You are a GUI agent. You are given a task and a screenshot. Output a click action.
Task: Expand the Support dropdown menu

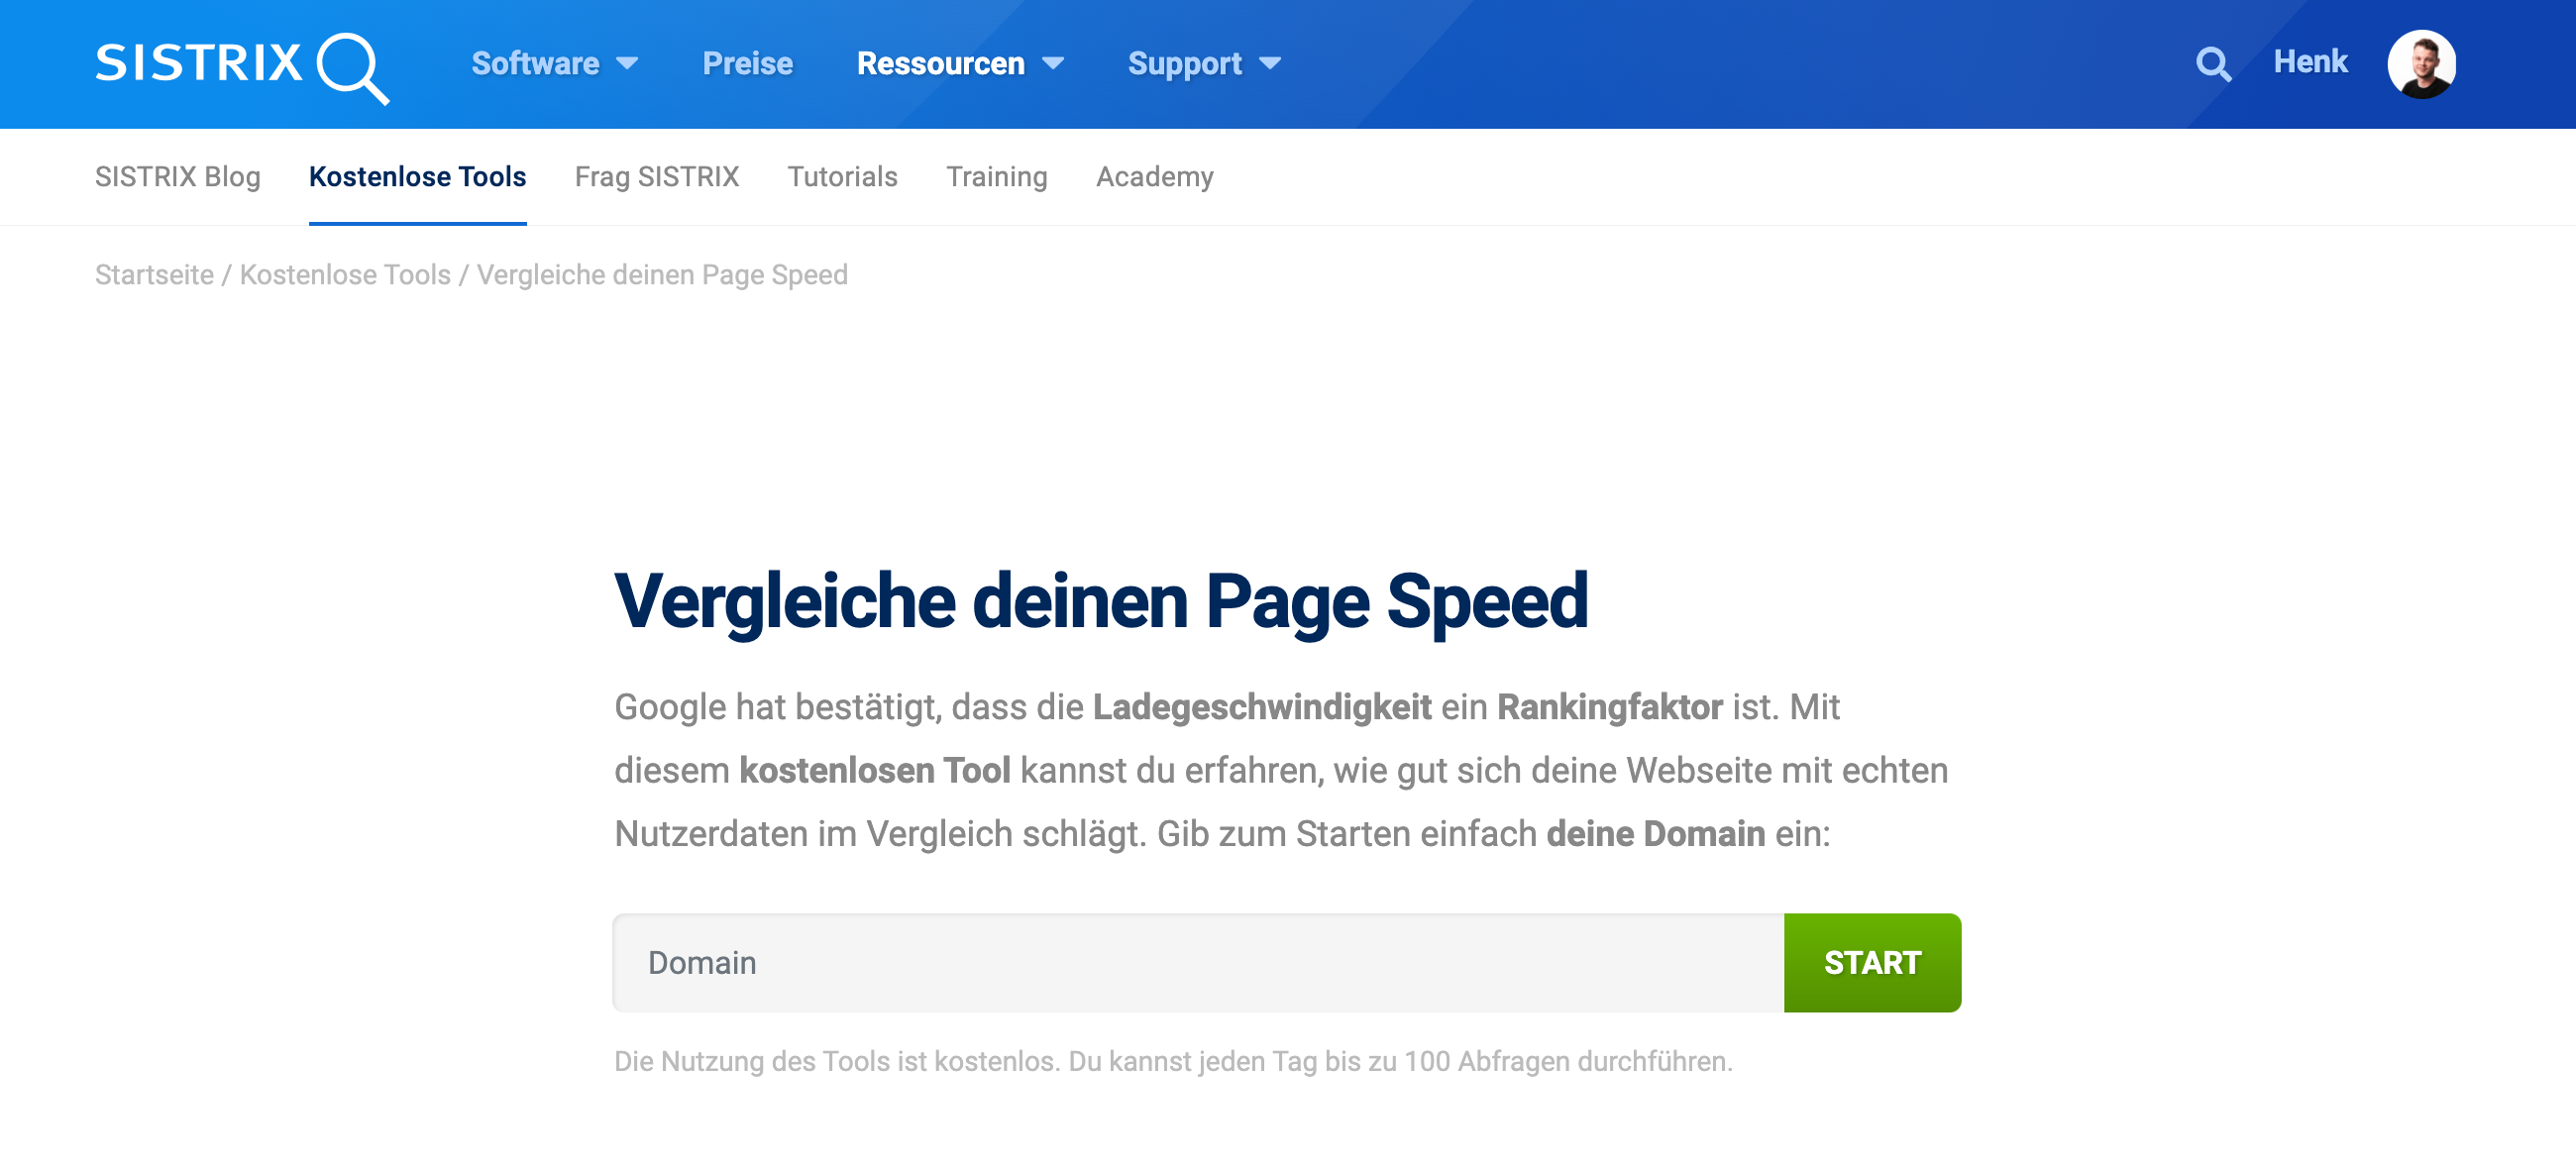coord(1203,64)
